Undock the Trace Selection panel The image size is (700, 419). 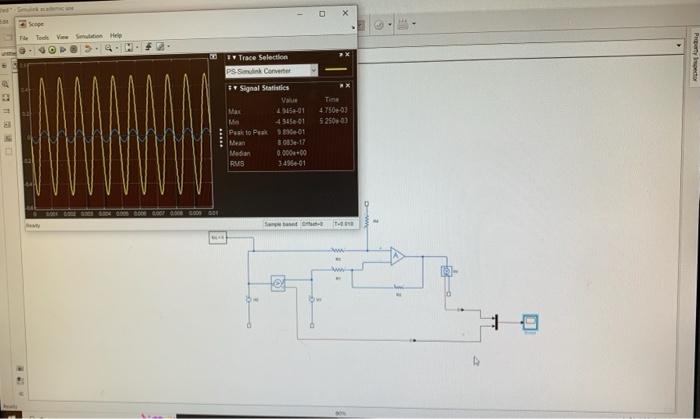[341, 55]
